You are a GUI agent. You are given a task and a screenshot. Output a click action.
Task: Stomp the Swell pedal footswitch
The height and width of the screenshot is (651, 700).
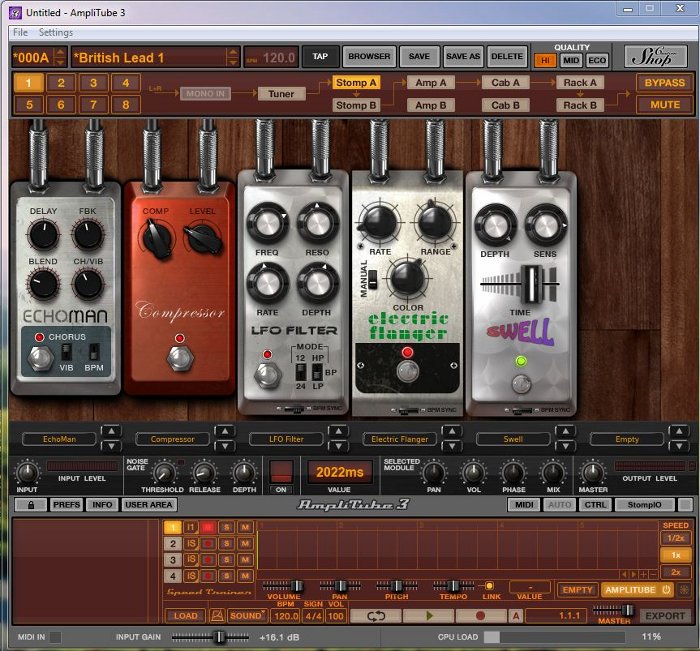click(x=521, y=384)
